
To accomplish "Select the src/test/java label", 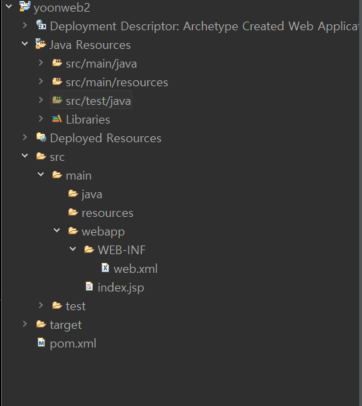I will point(98,101).
